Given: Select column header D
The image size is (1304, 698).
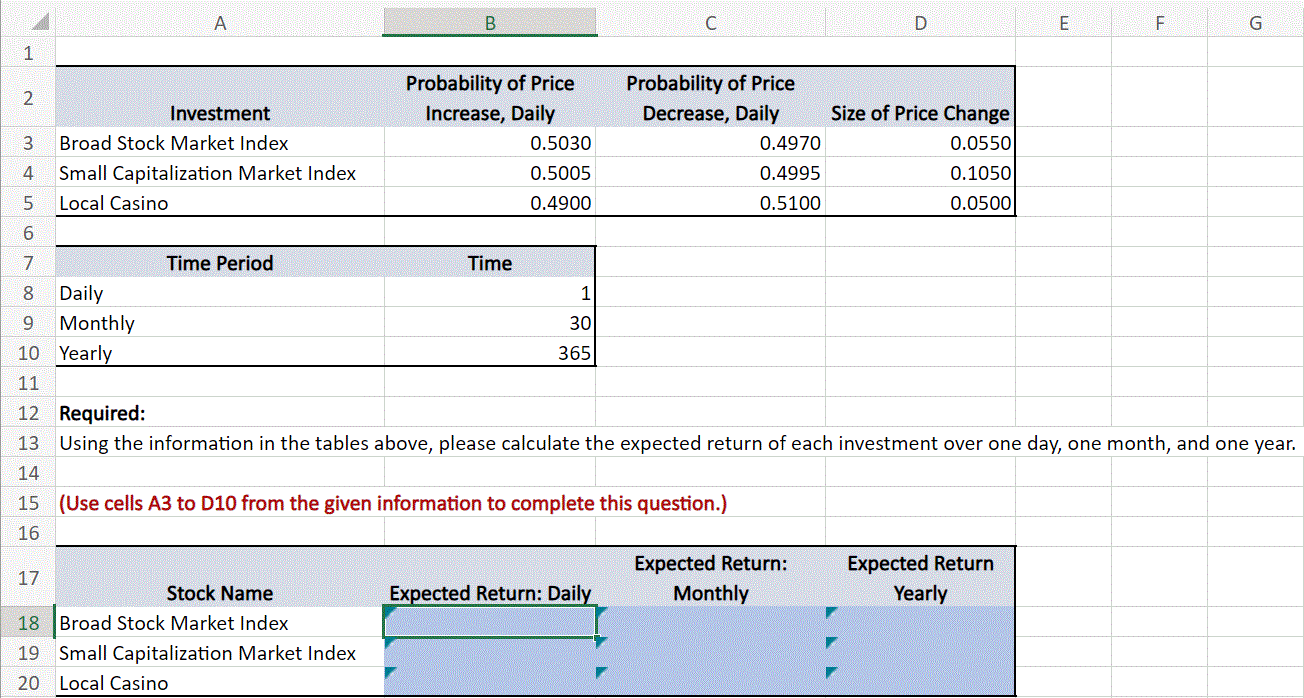Looking at the screenshot, I should [919, 21].
